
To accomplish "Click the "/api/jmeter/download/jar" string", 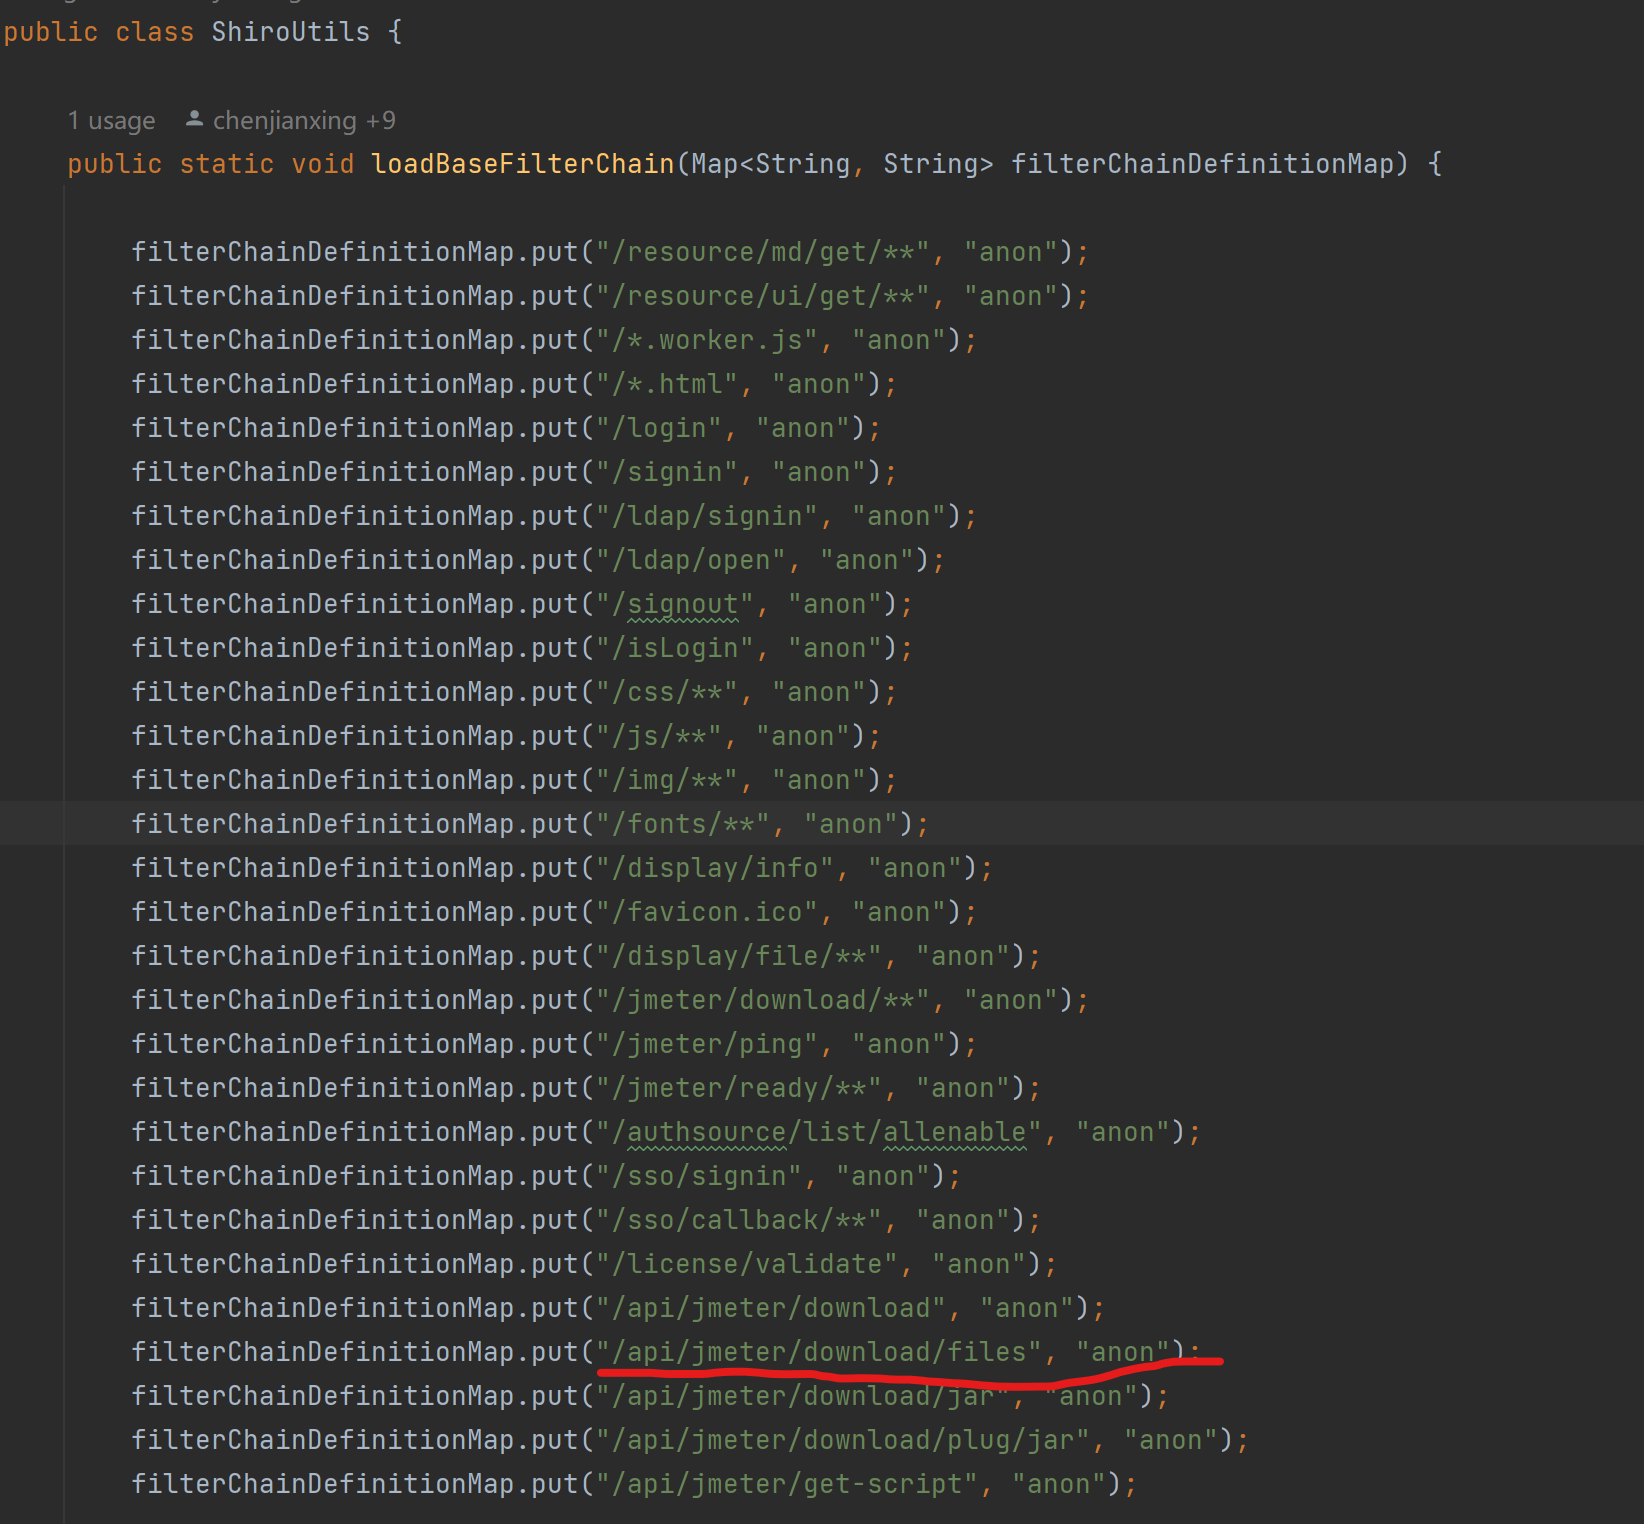I will [x=803, y=1396].
